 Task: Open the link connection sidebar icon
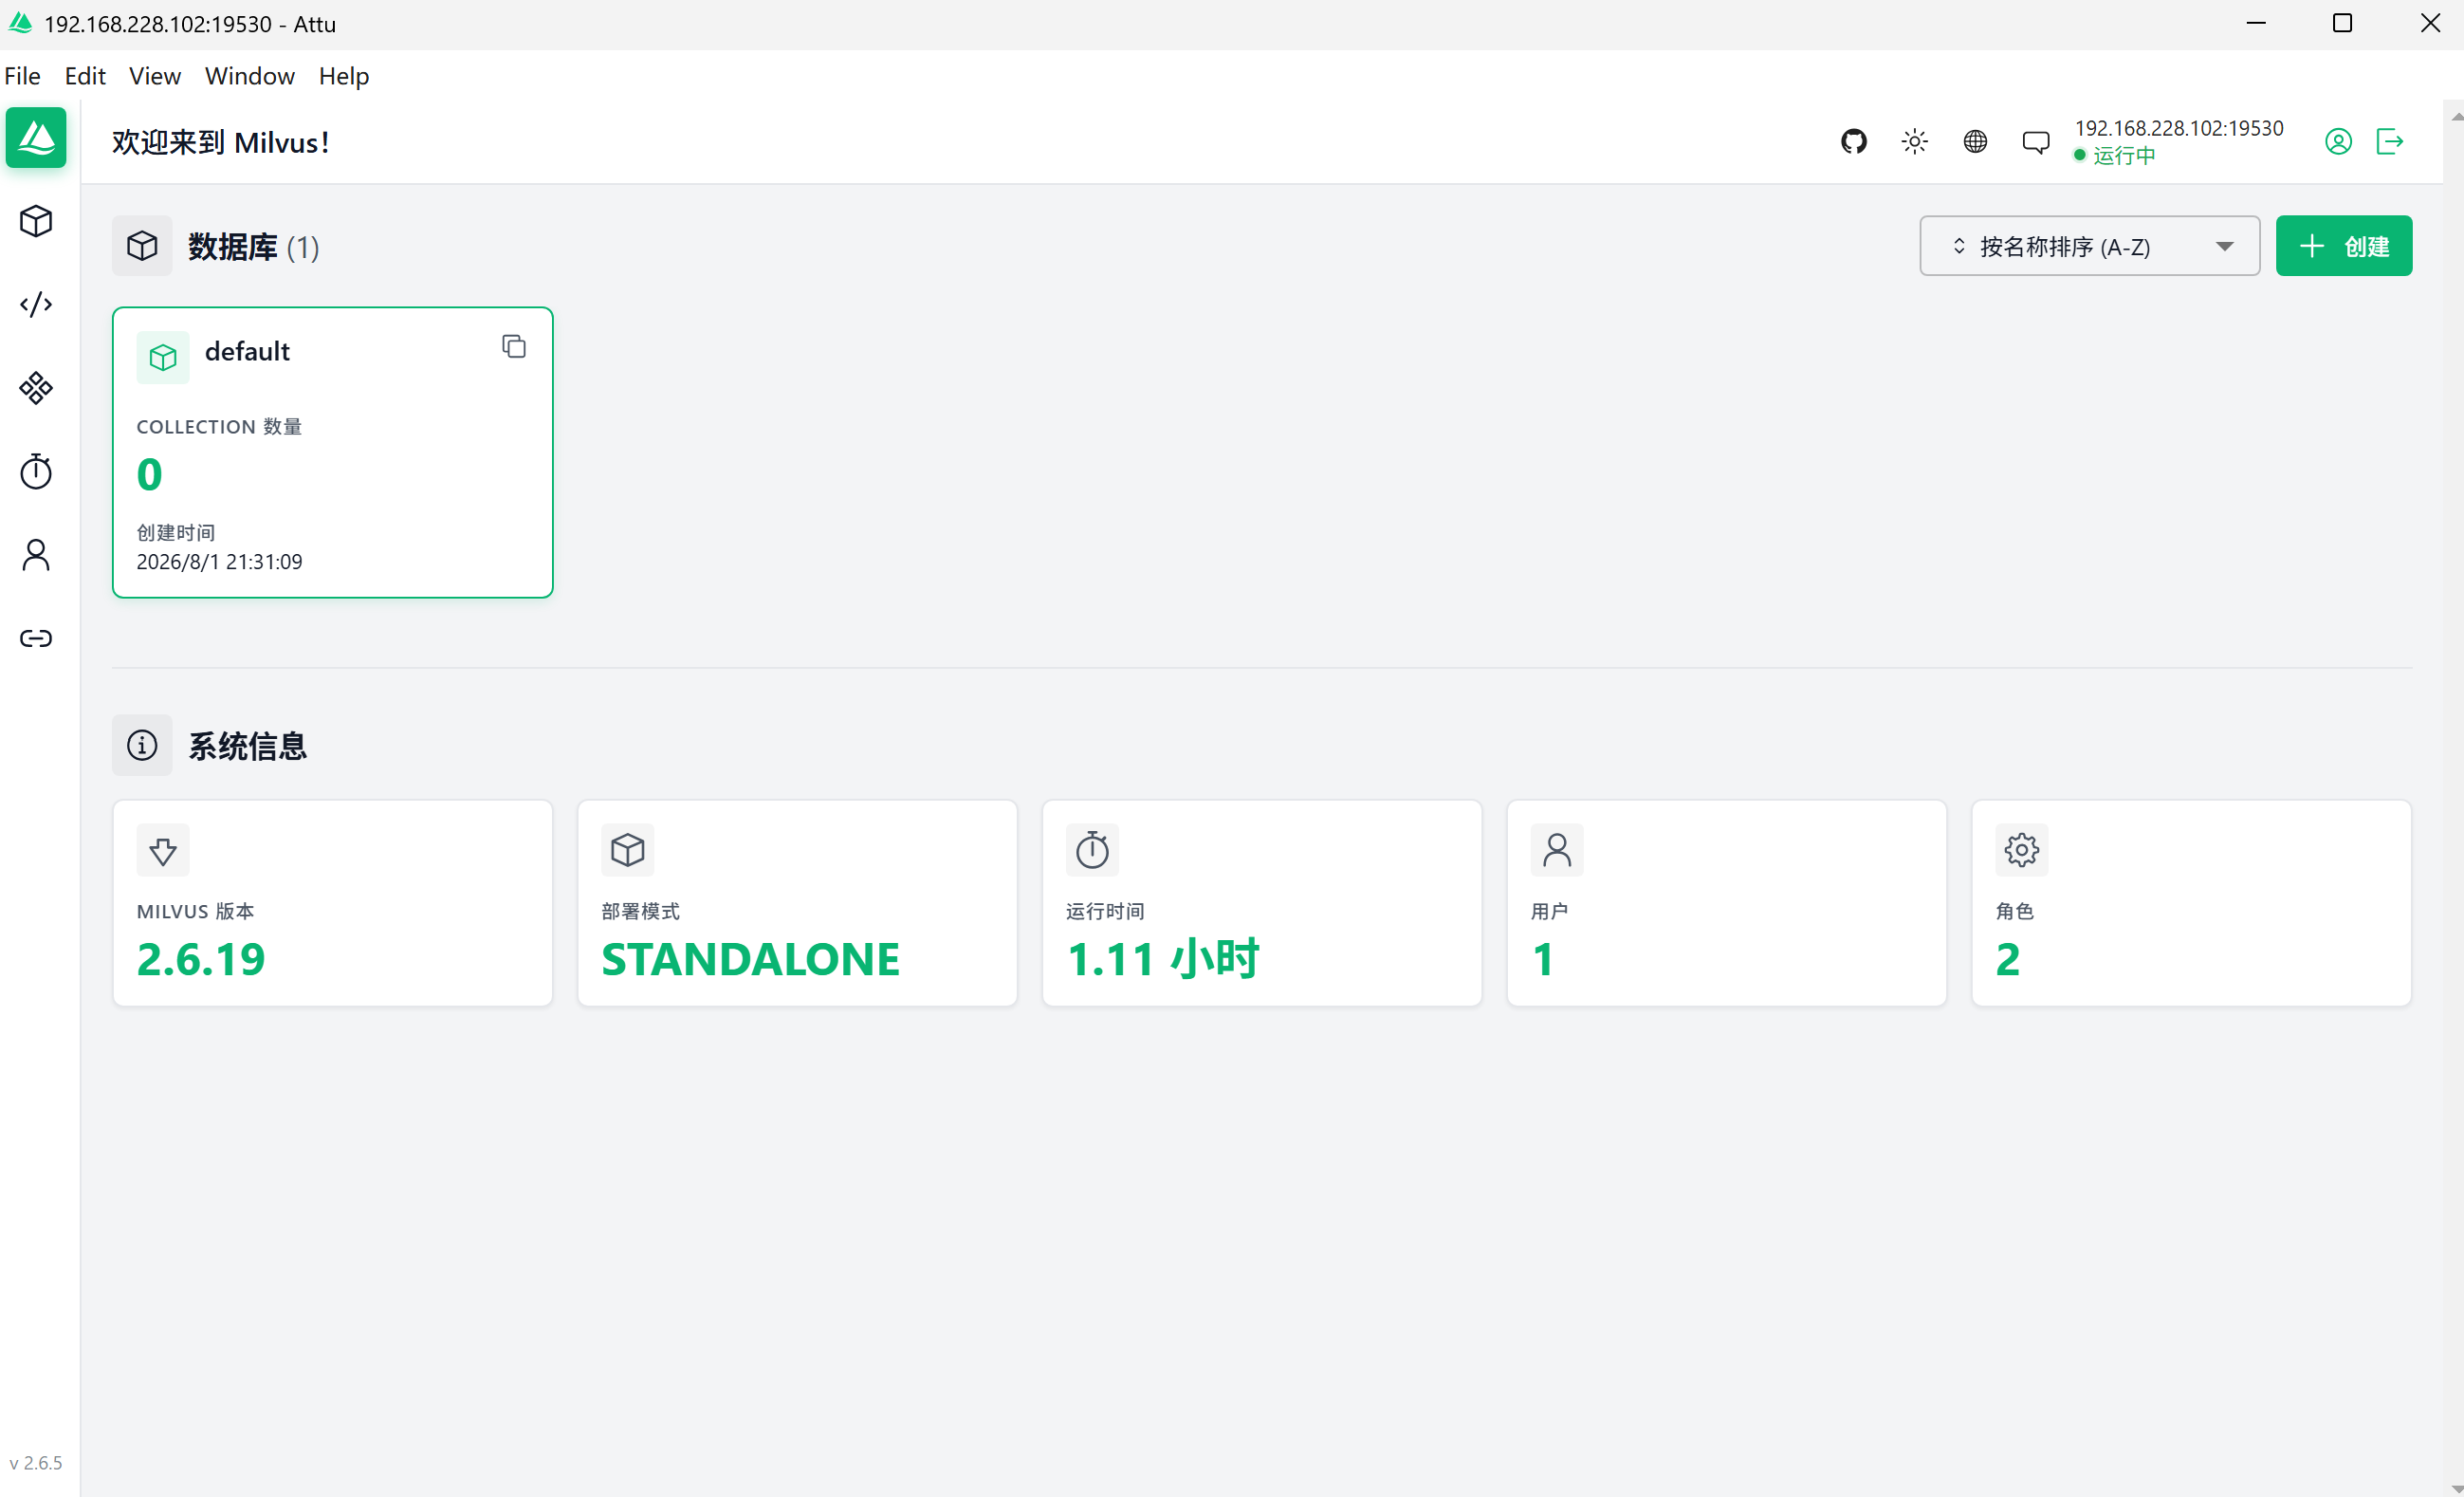36,638
